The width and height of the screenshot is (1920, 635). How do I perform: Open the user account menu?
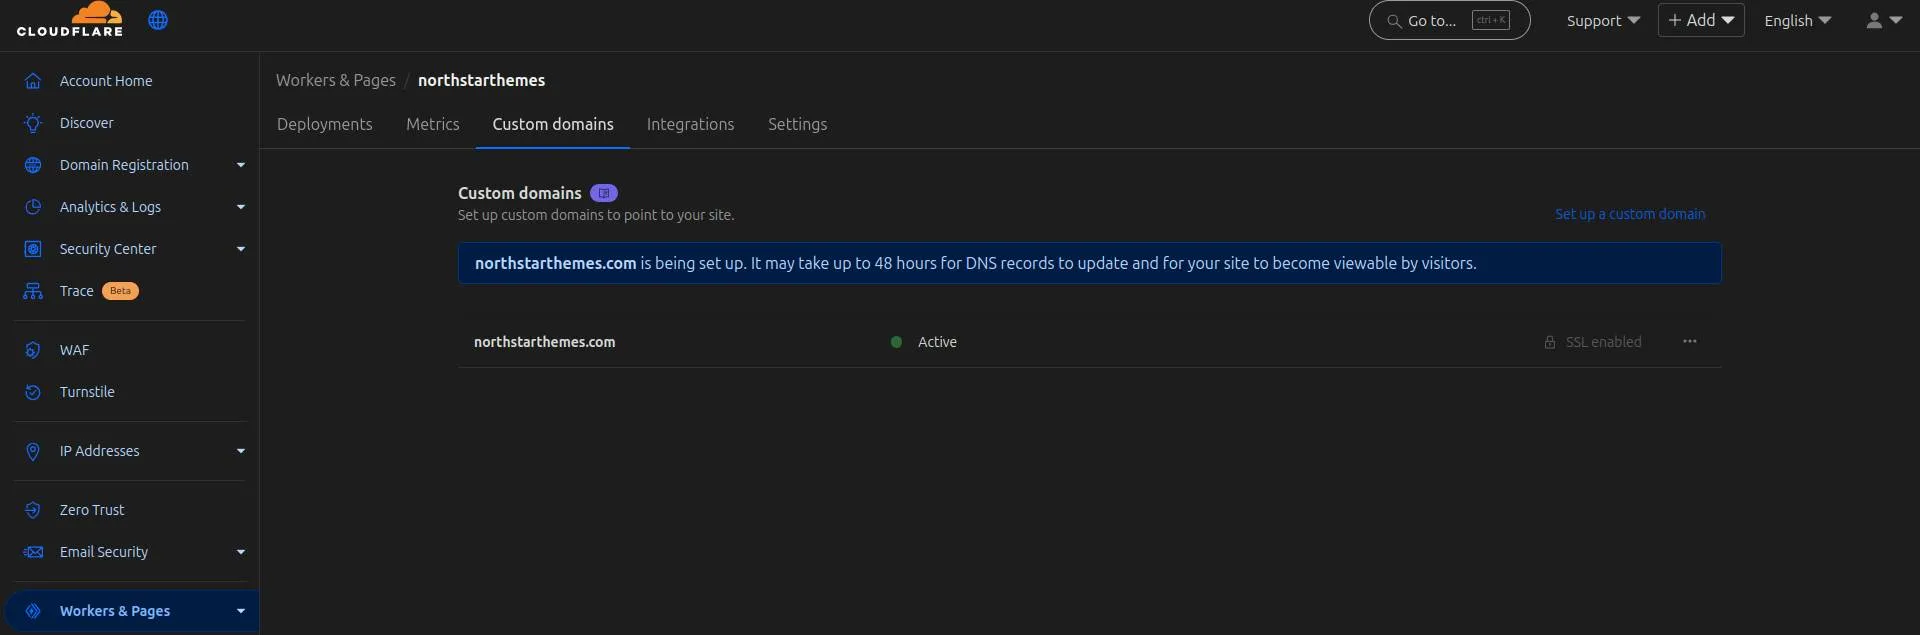(x=1884, y=20)
